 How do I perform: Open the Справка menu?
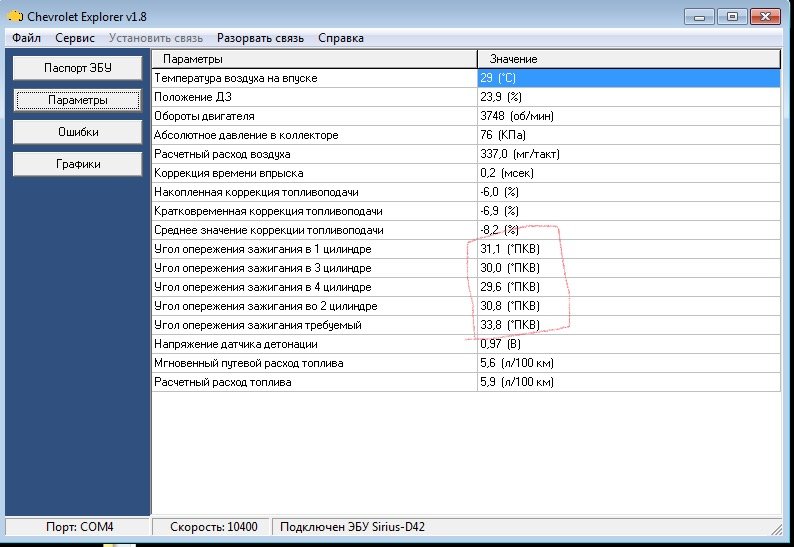[x=341, y=38]
